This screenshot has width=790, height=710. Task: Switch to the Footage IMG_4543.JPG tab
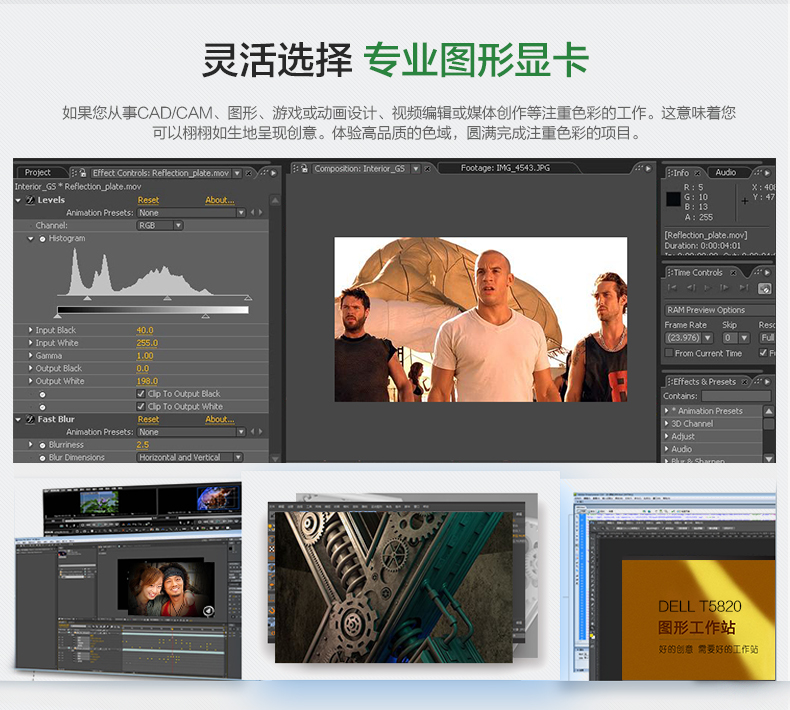click(x=505, y=169)
